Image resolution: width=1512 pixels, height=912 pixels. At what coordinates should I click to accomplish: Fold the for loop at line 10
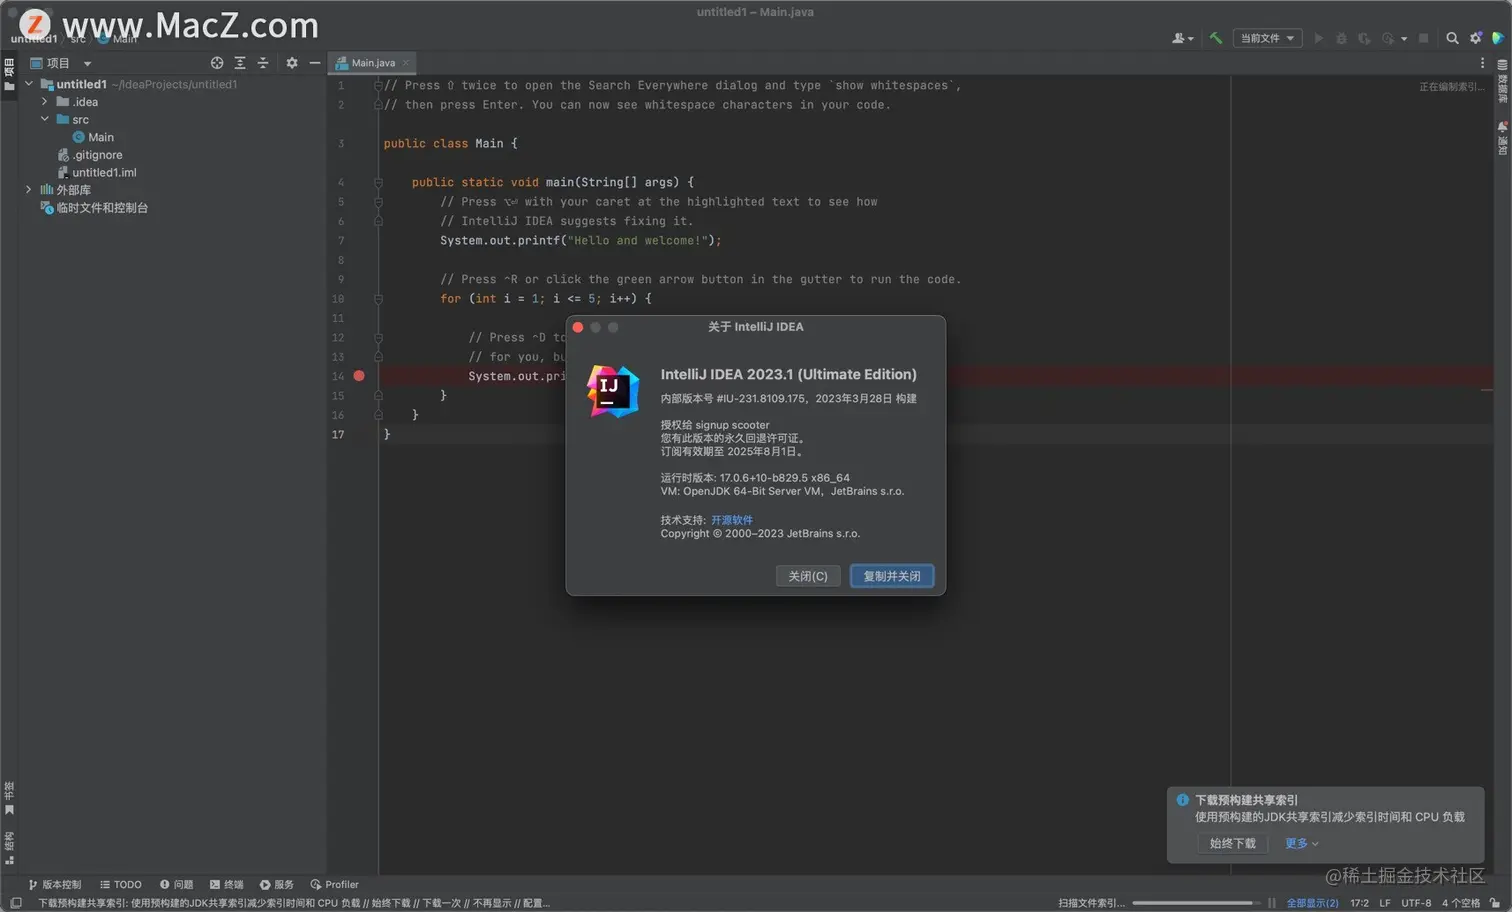click(x=379, y=299)
